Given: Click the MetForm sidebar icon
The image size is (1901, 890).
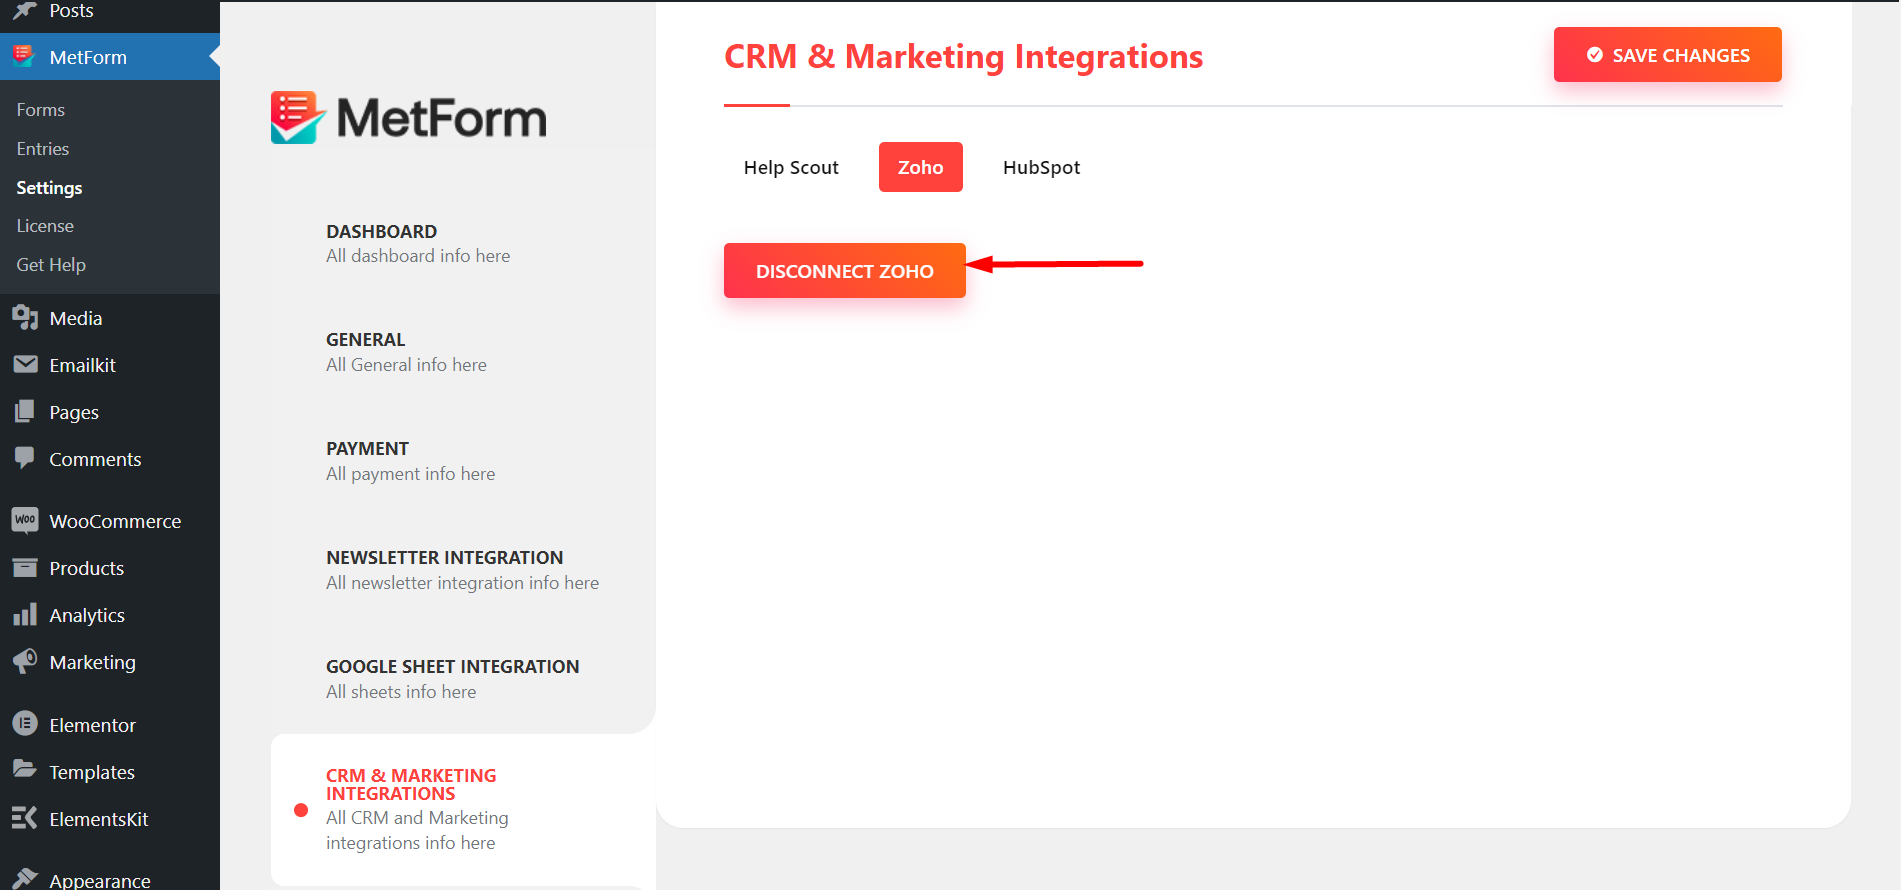Looking at the screenshot, I should 25,57.
